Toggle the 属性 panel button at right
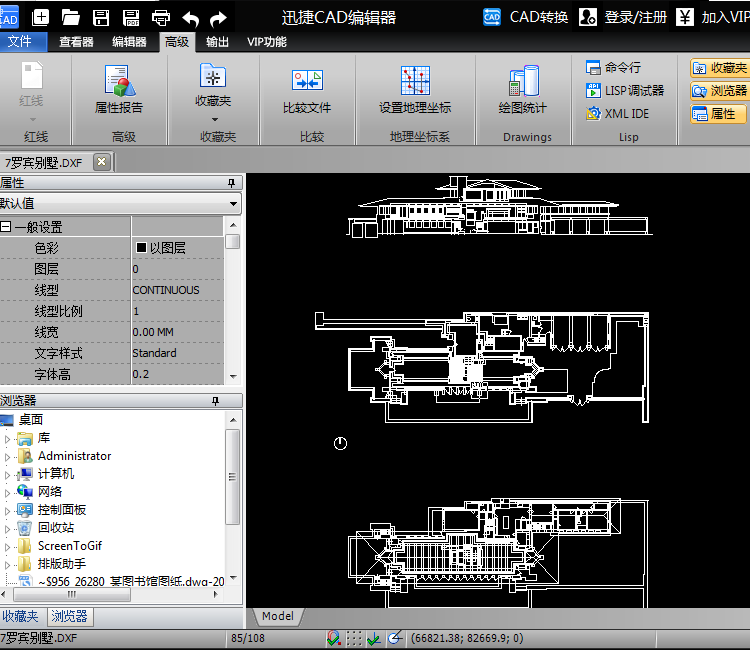Image resolution: width=750 pixels, height=650 pixels. click(718, 114)
